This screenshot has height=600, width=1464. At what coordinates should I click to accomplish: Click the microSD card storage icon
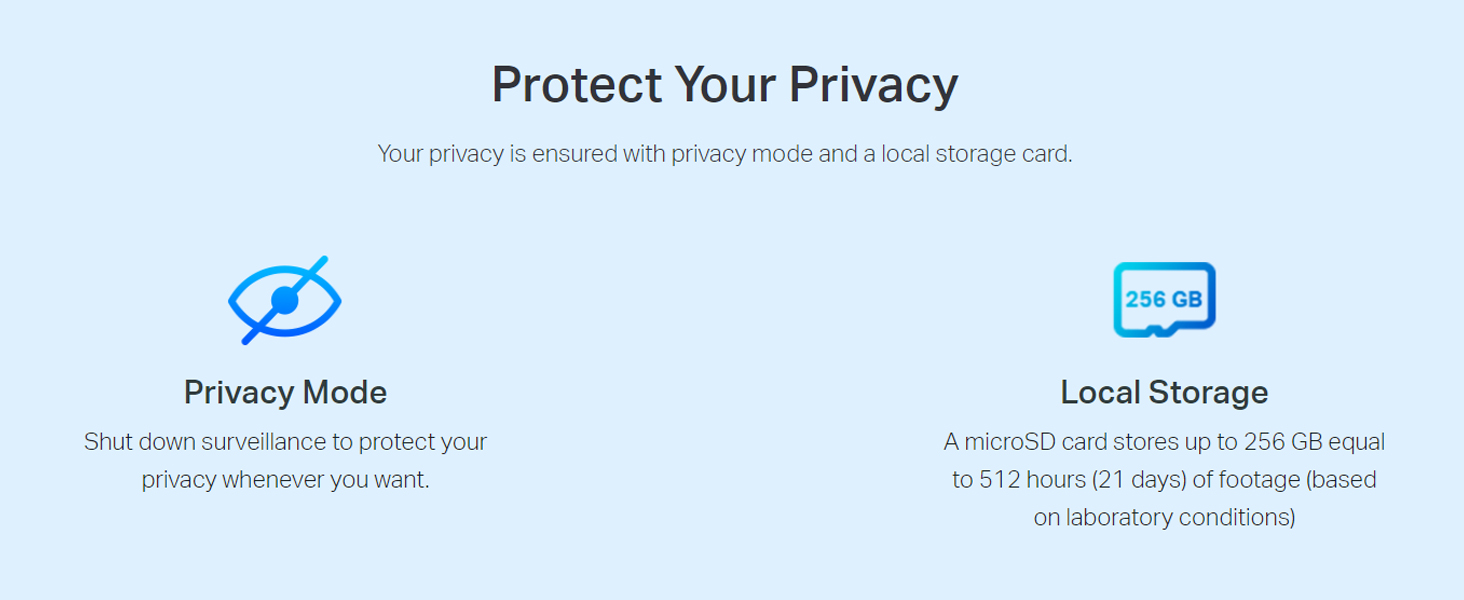point(1164,300)
